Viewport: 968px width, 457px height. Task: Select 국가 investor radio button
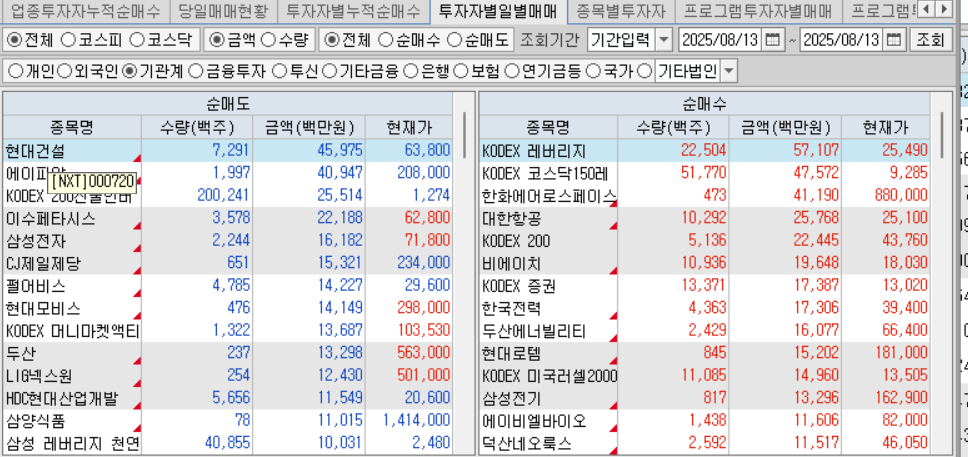click(592, 72)
